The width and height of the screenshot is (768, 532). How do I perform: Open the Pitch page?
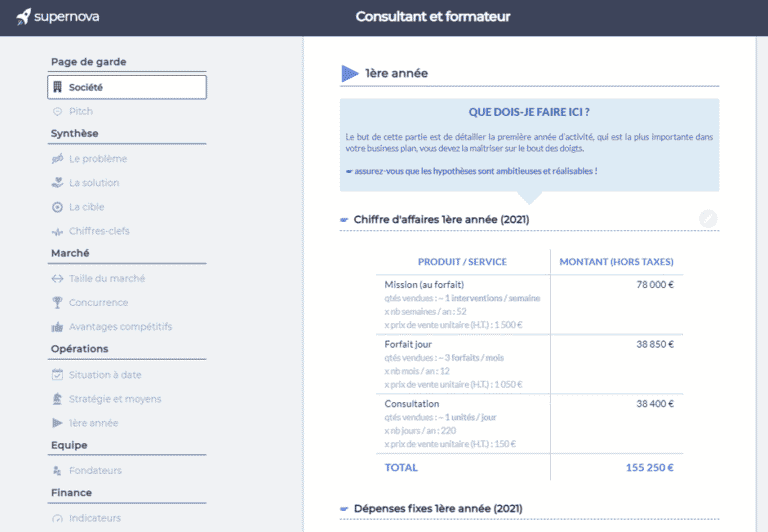click(81, 111)
